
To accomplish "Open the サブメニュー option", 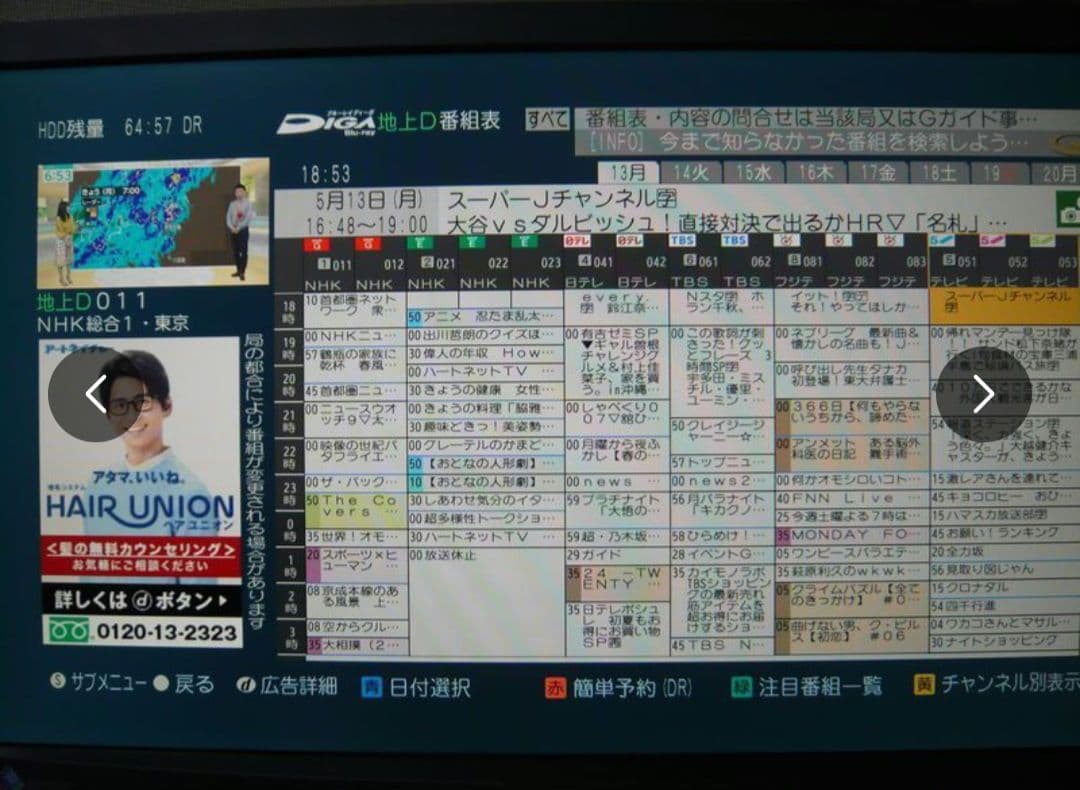I will [99, 684].
